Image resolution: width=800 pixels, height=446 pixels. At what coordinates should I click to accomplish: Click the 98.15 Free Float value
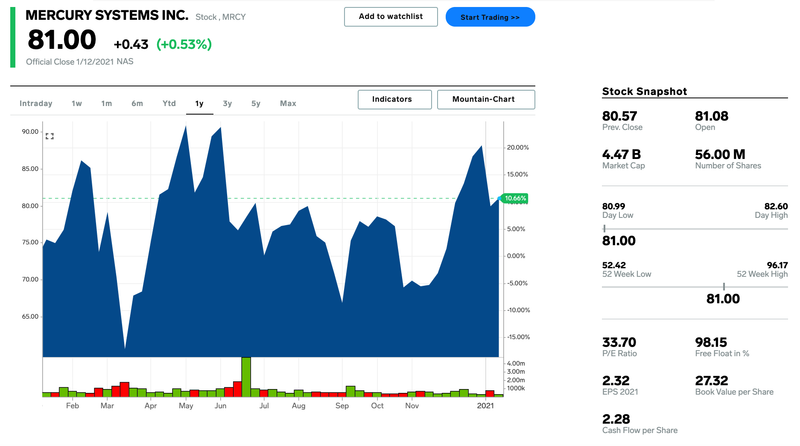click(711, 342)
